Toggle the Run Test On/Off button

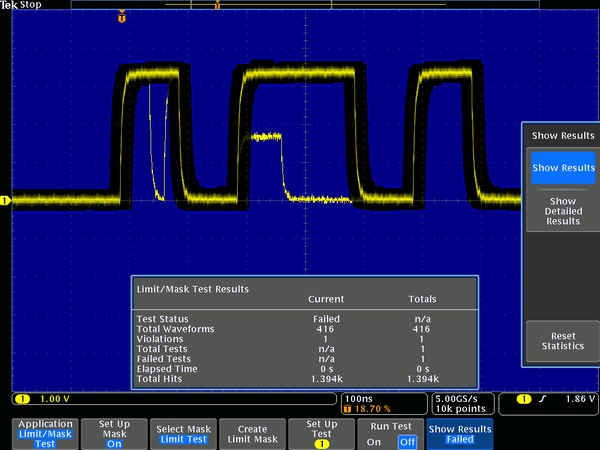(392, 434)
